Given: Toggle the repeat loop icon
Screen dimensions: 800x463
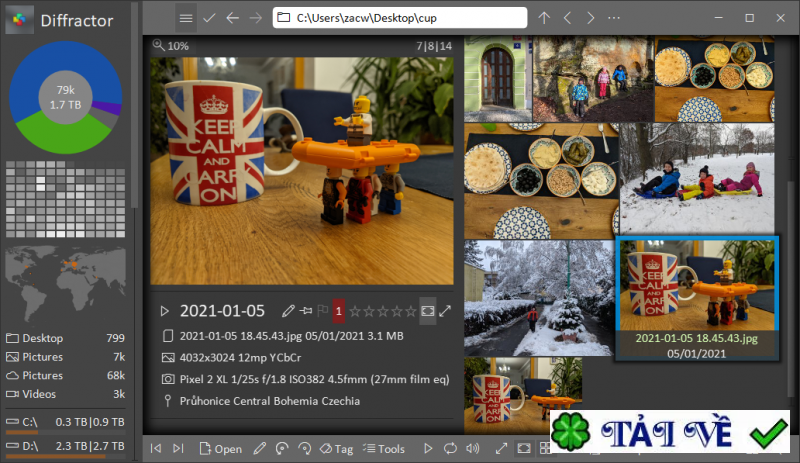Looking at the screenshot, I should pyautogui.click(x=450, y=448).
